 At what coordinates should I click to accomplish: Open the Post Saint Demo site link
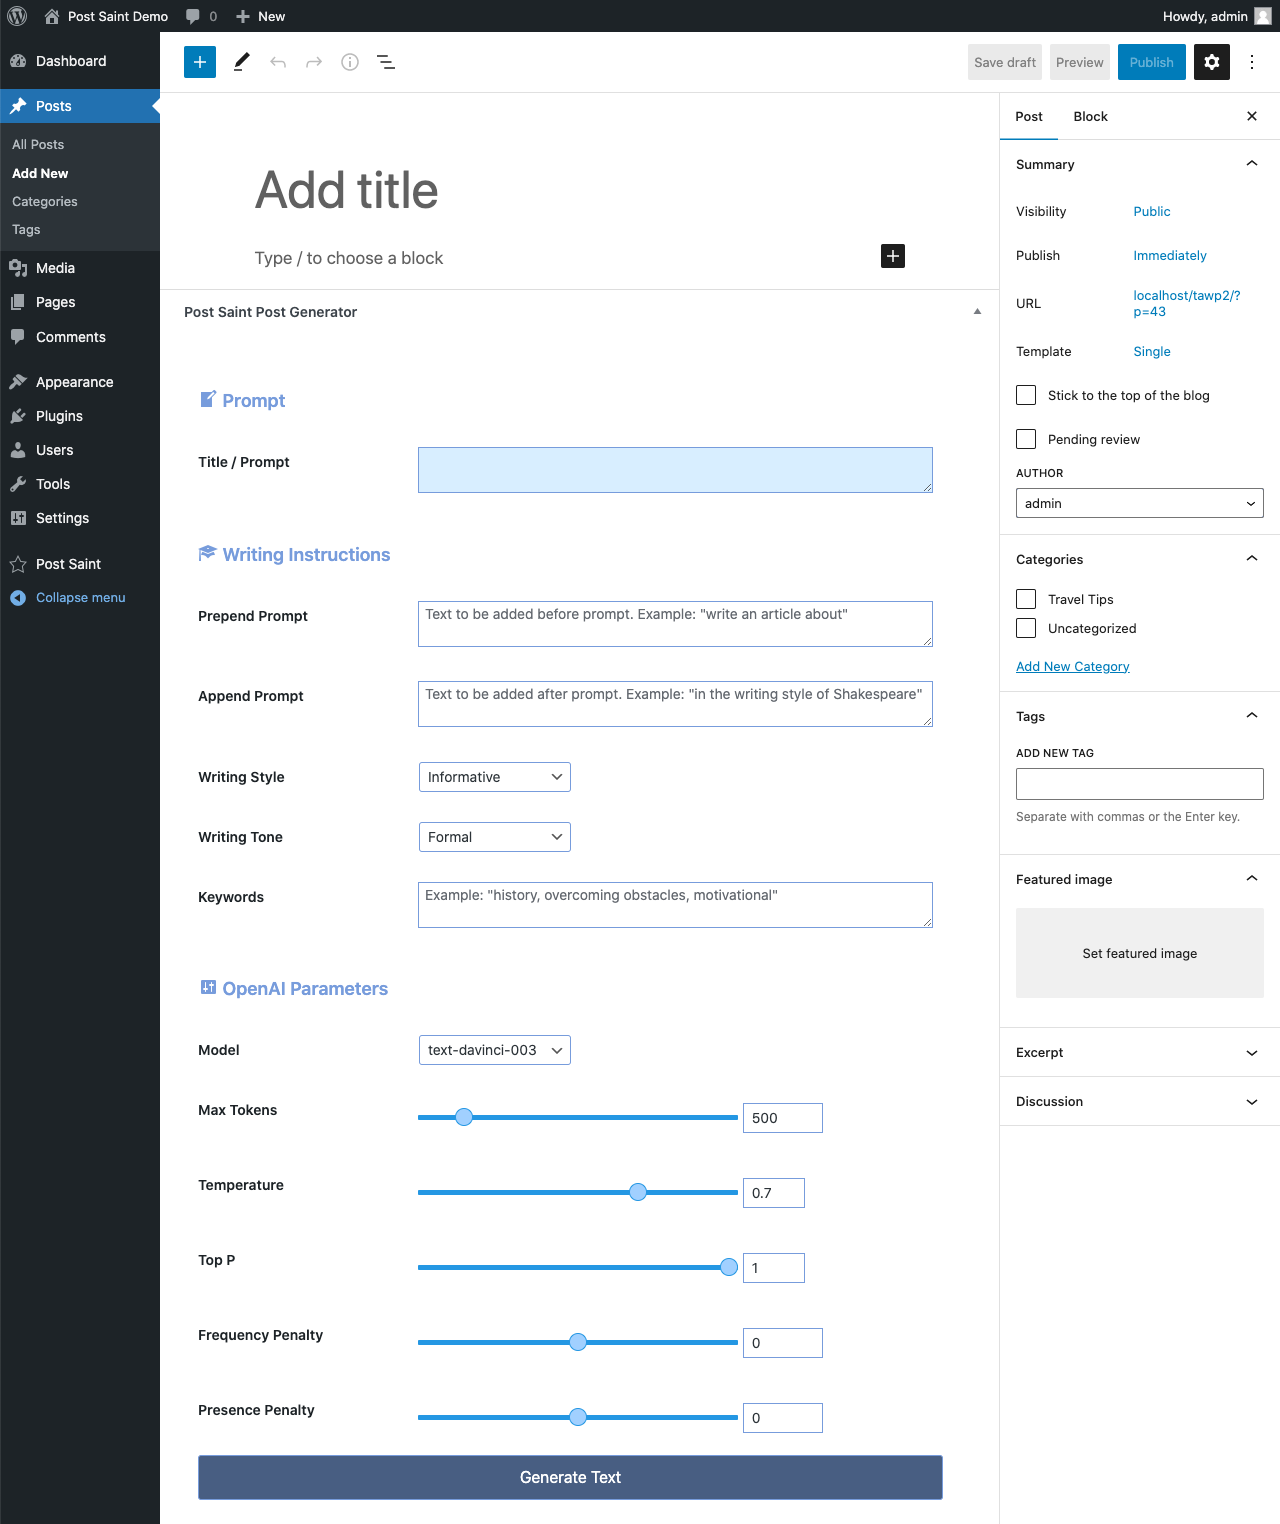click(x=106, y=16)
